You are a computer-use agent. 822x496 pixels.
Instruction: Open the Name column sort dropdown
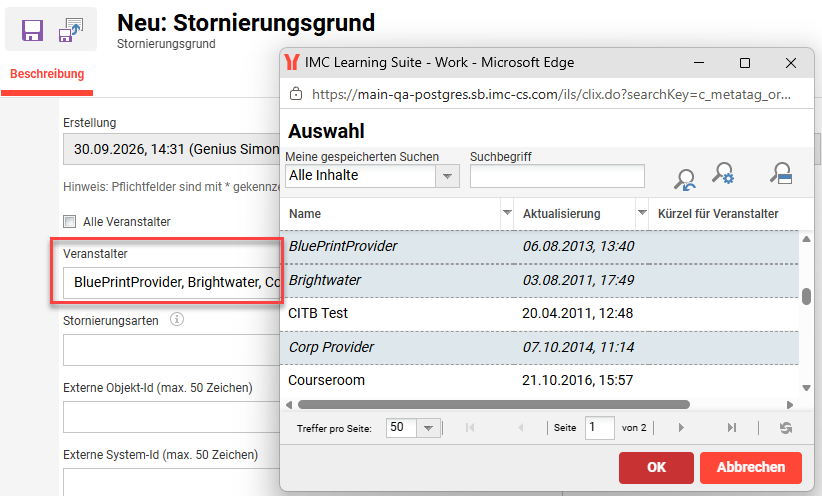point(507,213)
